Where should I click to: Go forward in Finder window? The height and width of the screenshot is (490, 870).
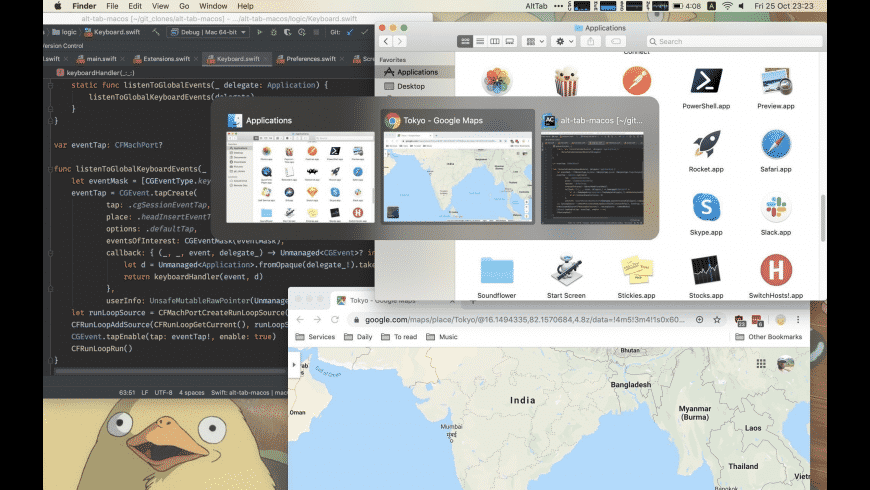click(x=399, y=41)
